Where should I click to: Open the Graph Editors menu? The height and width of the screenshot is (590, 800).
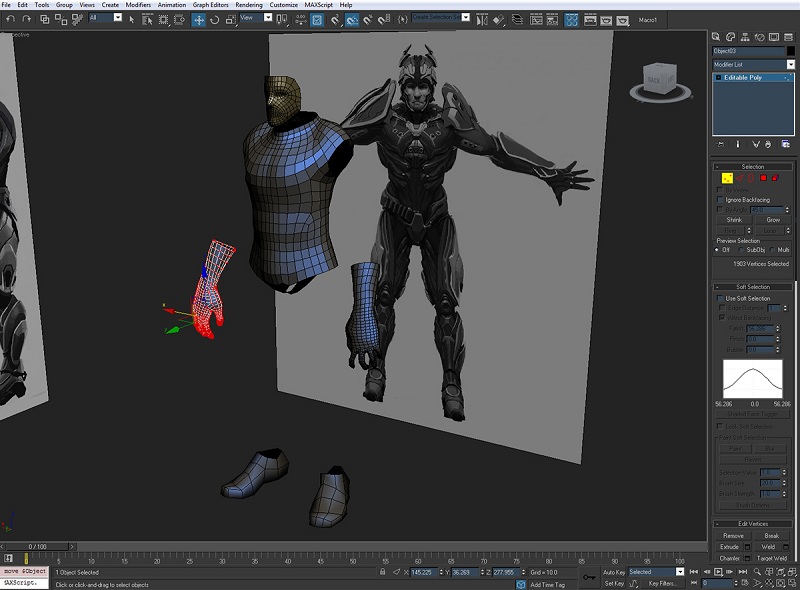(x=211, y=5)
